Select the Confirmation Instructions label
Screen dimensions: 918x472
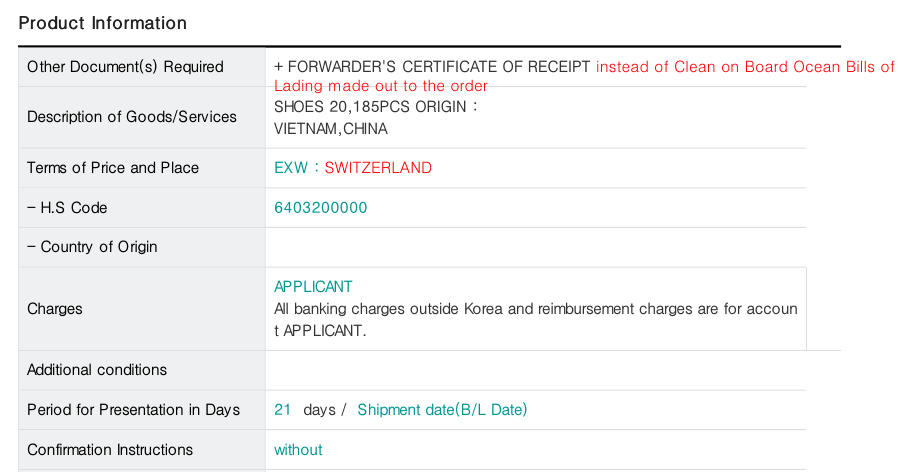pyautogui.click(x=110, y=450)
